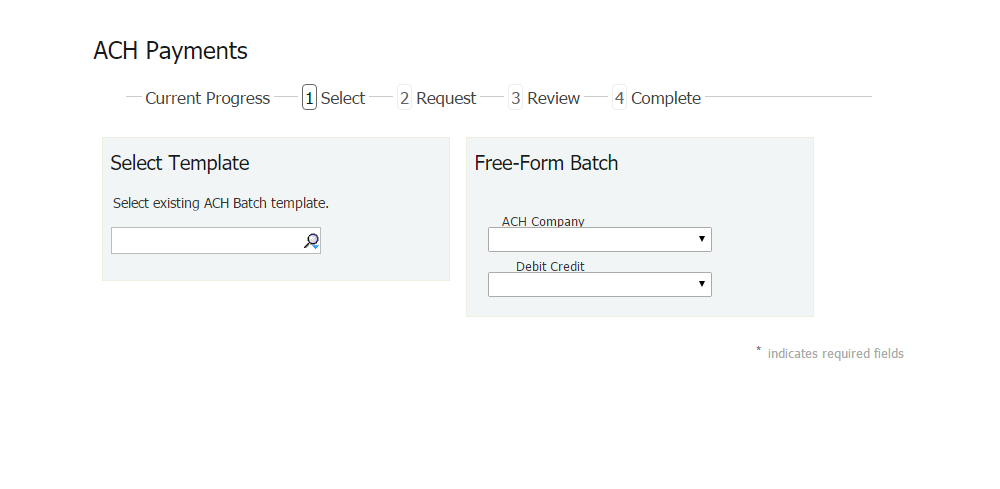Image resolution: width=1000 pixels, height=489 pixels.
Task: Click the magnifier icon in template search
Action: click(311, 241)
